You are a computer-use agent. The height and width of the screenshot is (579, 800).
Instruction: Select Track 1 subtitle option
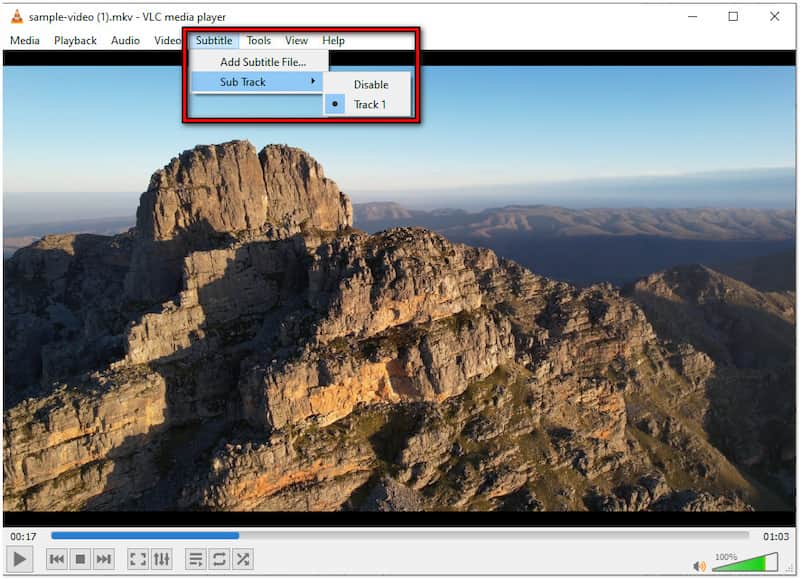369,104
